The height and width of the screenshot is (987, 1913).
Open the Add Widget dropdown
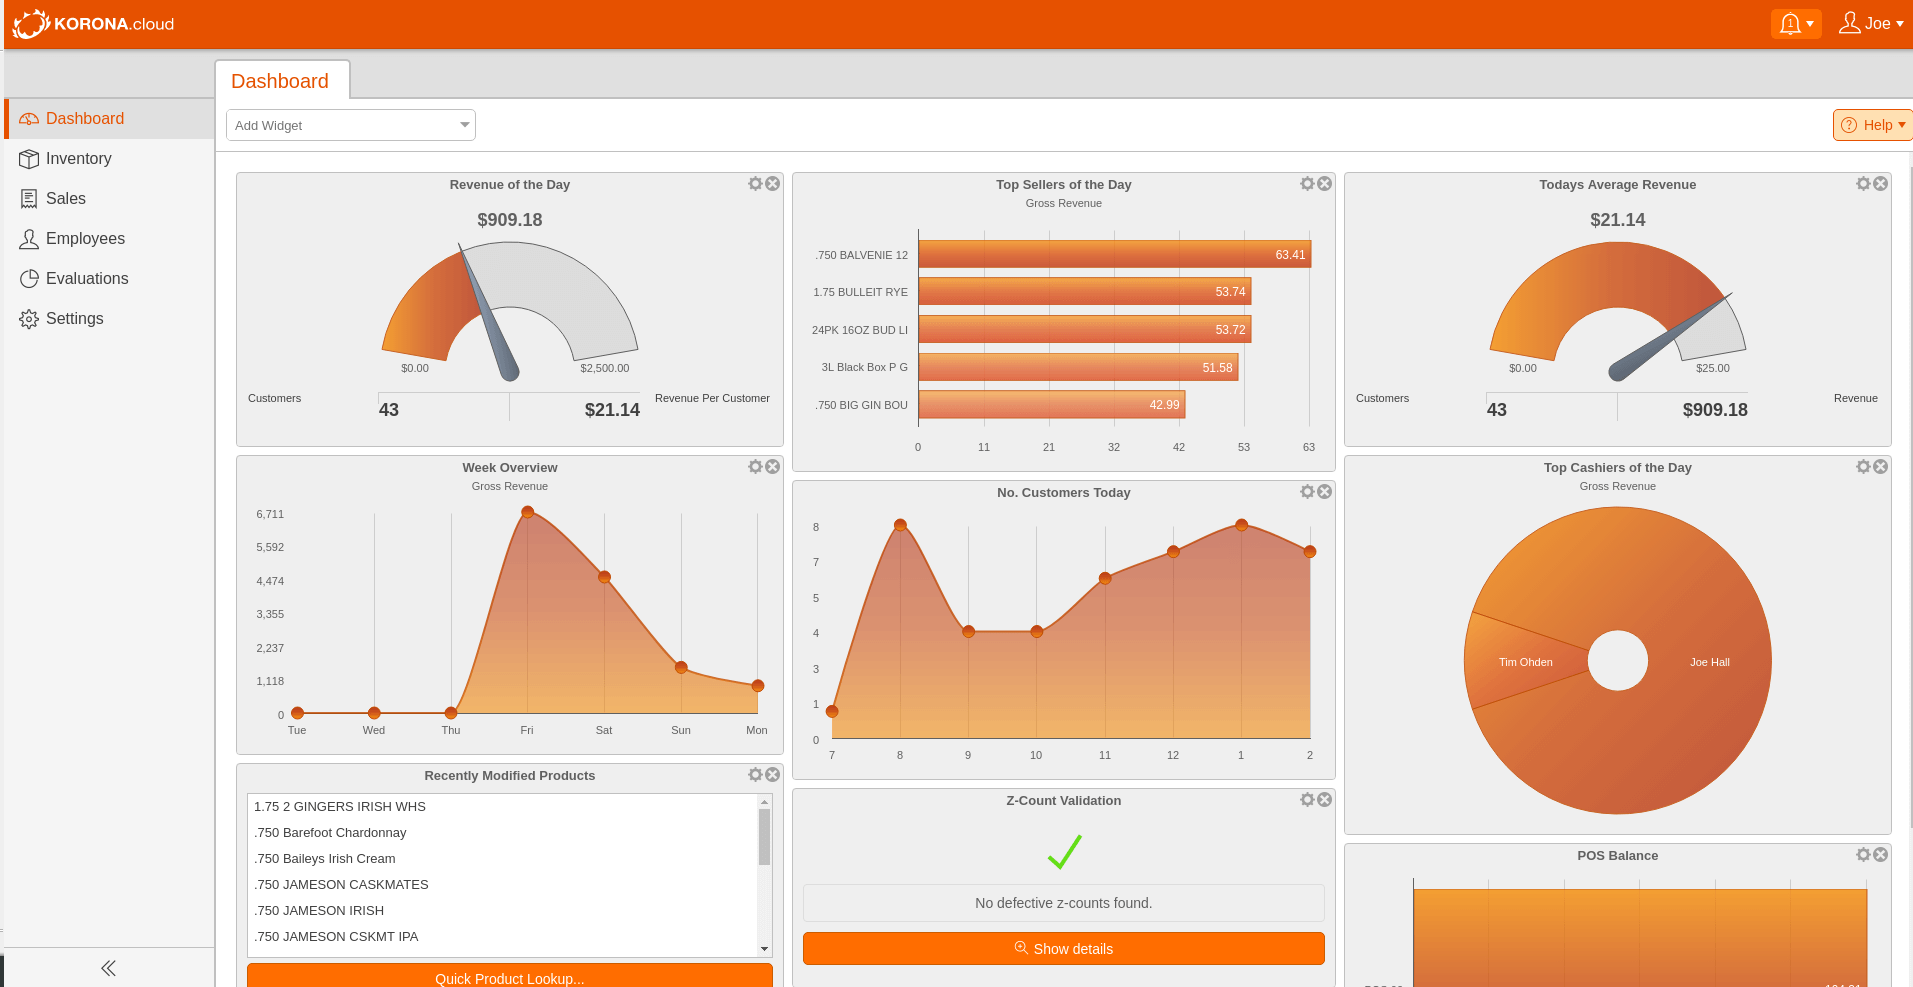pos(350,124)
